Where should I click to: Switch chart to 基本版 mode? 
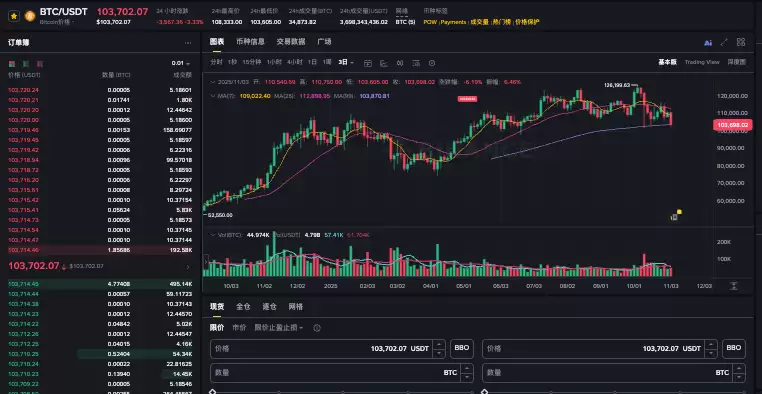pyautogui.click(x=667, y=62)
